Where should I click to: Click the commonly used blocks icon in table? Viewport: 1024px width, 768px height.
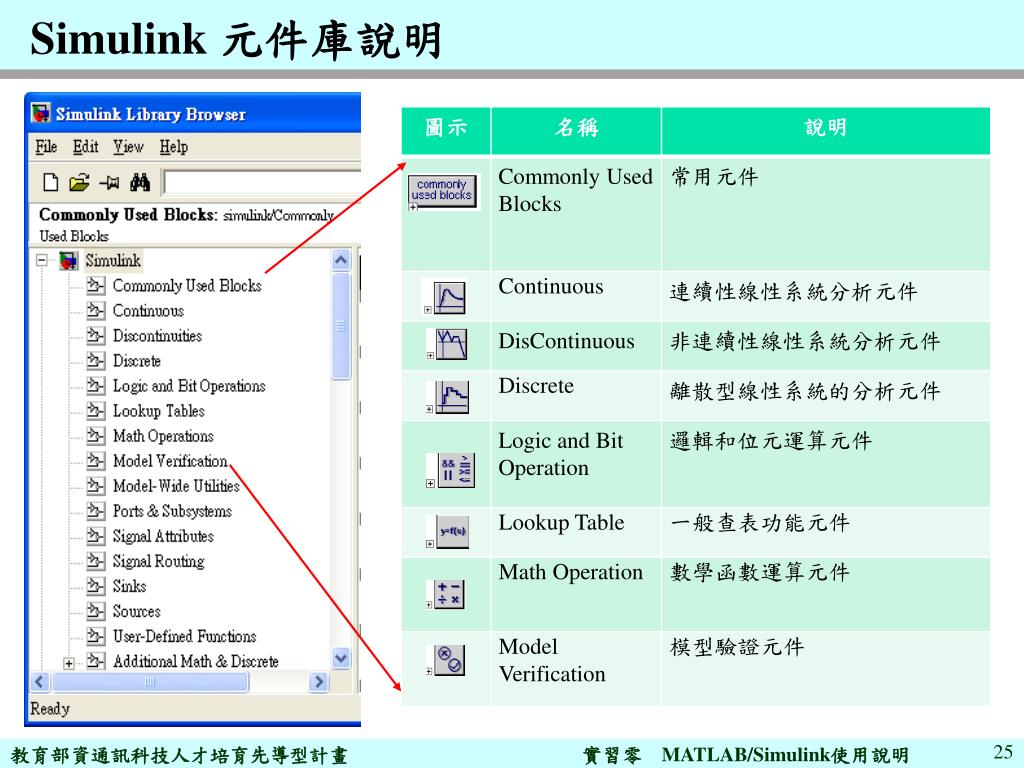pos(442,191)
